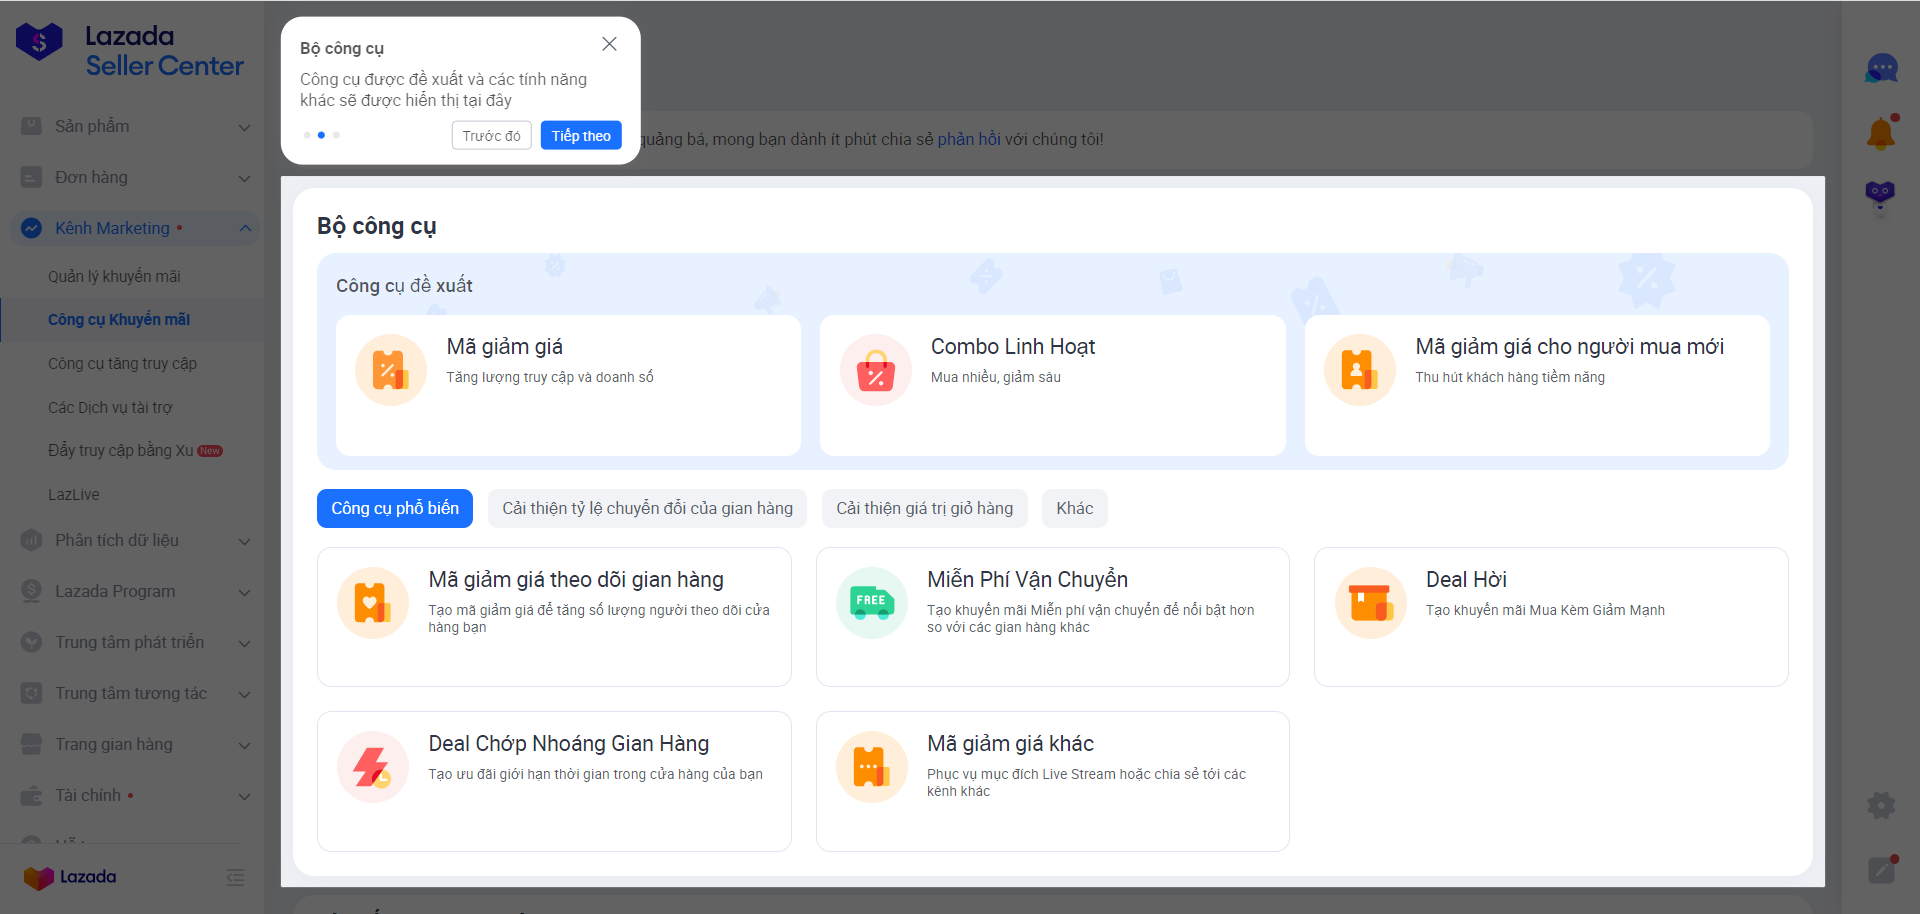This screenshot has width=1920, height=914.
Task: Click the Deal Chớp Nhoáng lightning icon
Action: click(x=372, y=767)
